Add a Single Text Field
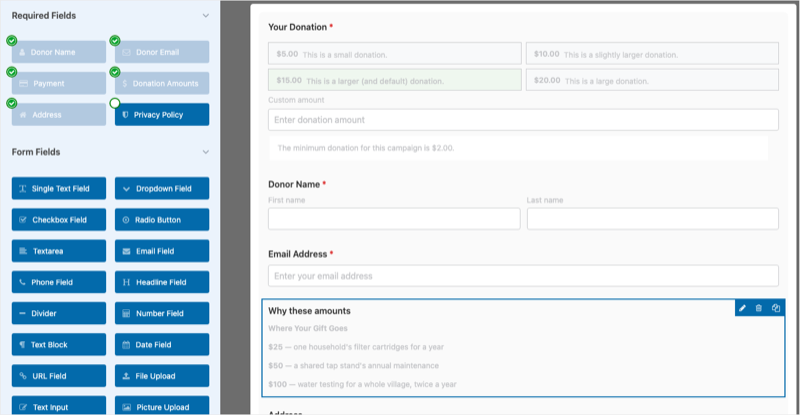The height and width of the screenshot is (415, 800). (59, 188)
